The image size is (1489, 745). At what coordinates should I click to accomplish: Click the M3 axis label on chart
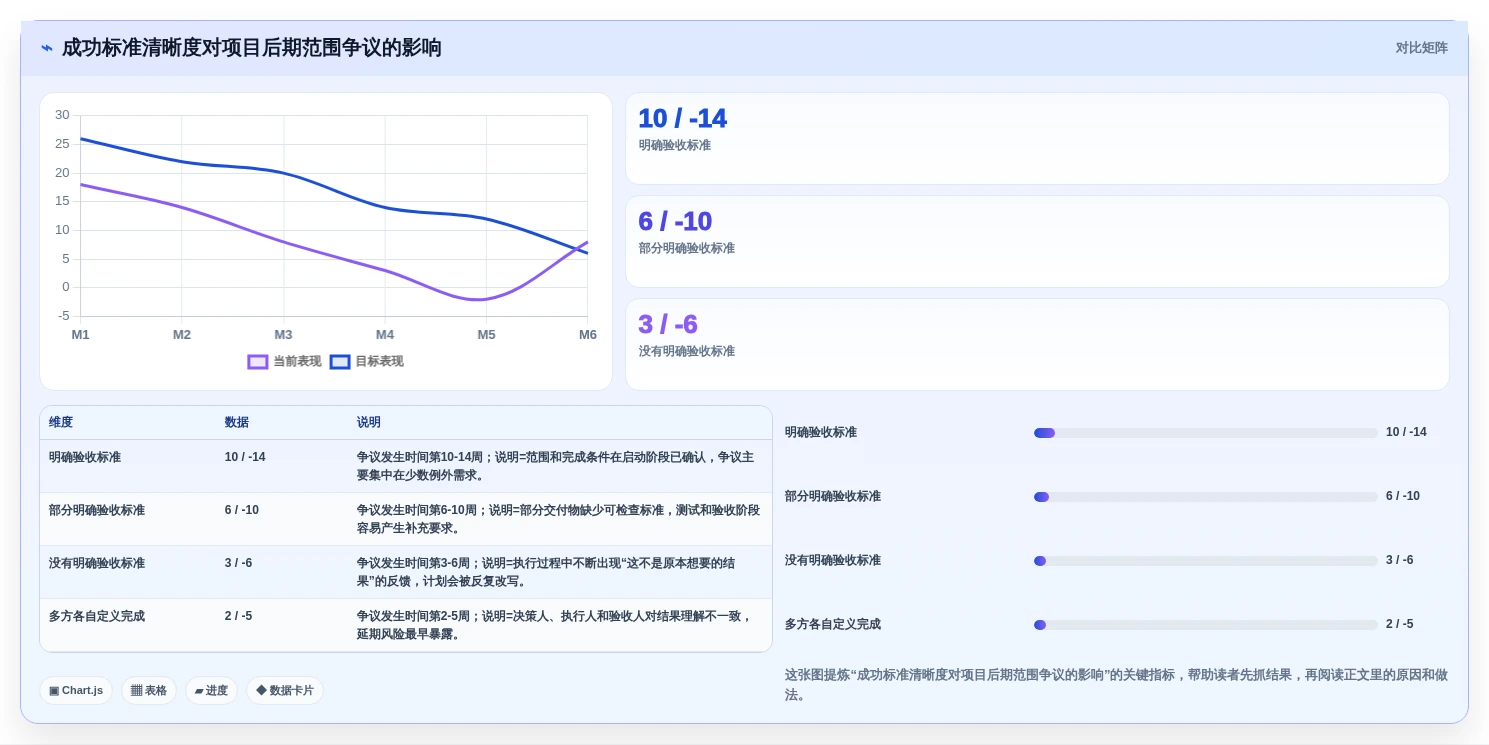283,335
